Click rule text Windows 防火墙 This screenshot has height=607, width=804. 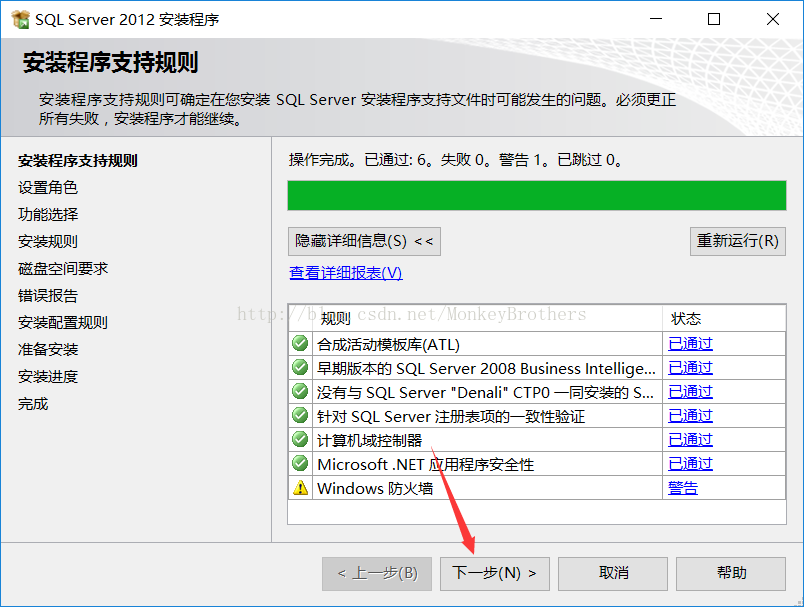375,489
